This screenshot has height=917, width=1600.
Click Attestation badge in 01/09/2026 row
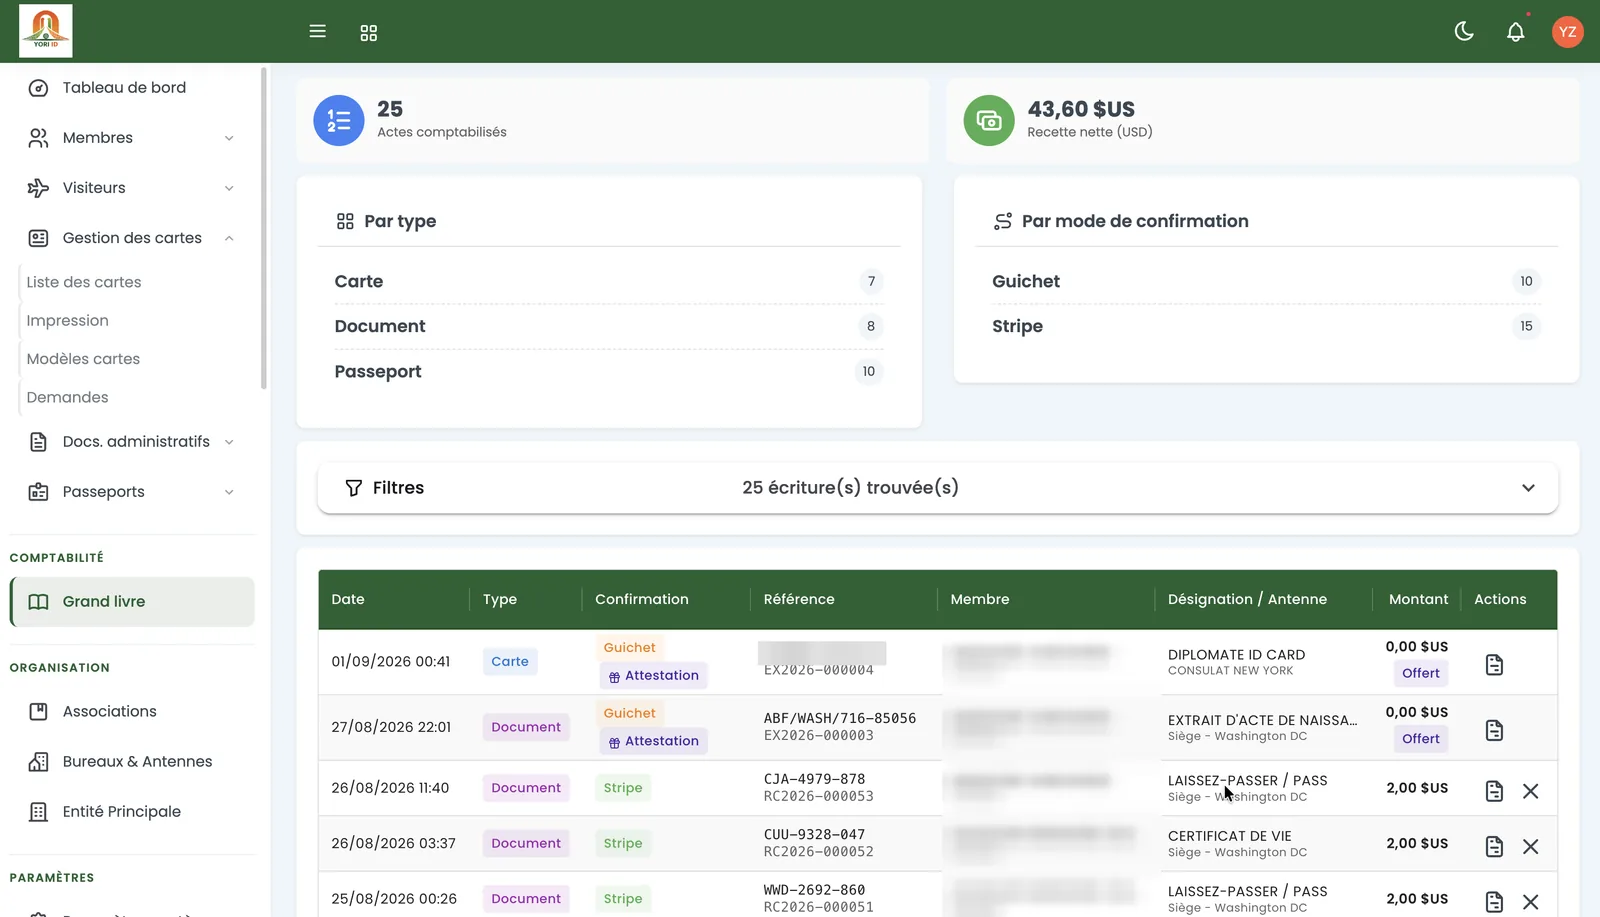click(654, 676)
